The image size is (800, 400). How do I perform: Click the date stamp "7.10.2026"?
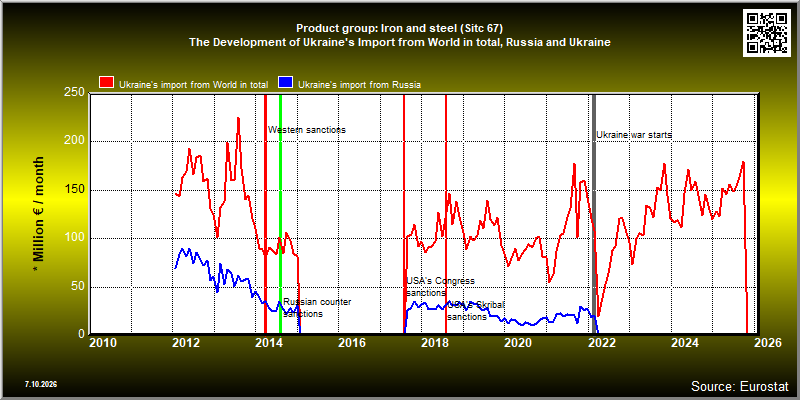[x=40, y=384]
